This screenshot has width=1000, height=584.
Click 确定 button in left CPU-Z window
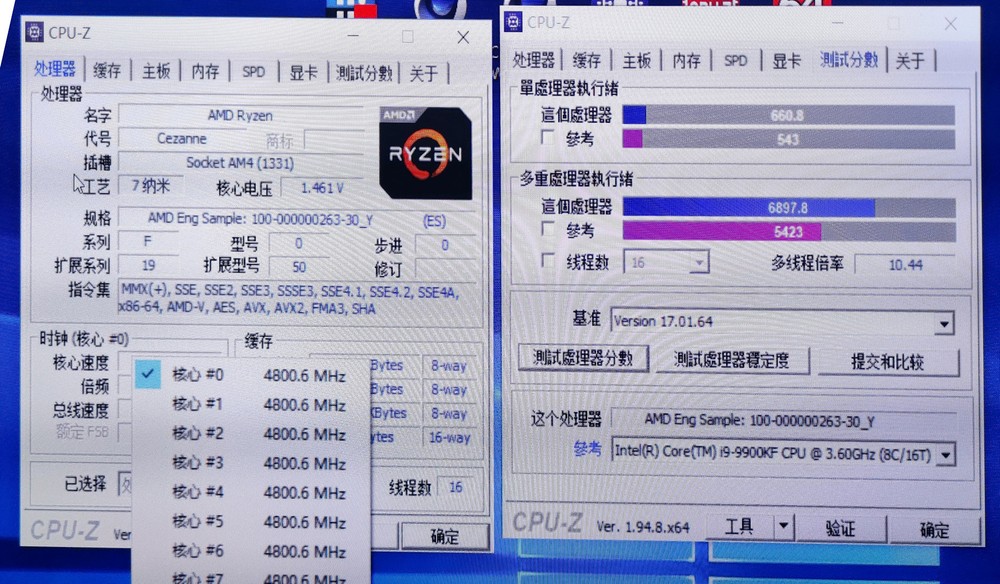pos(445,536)
